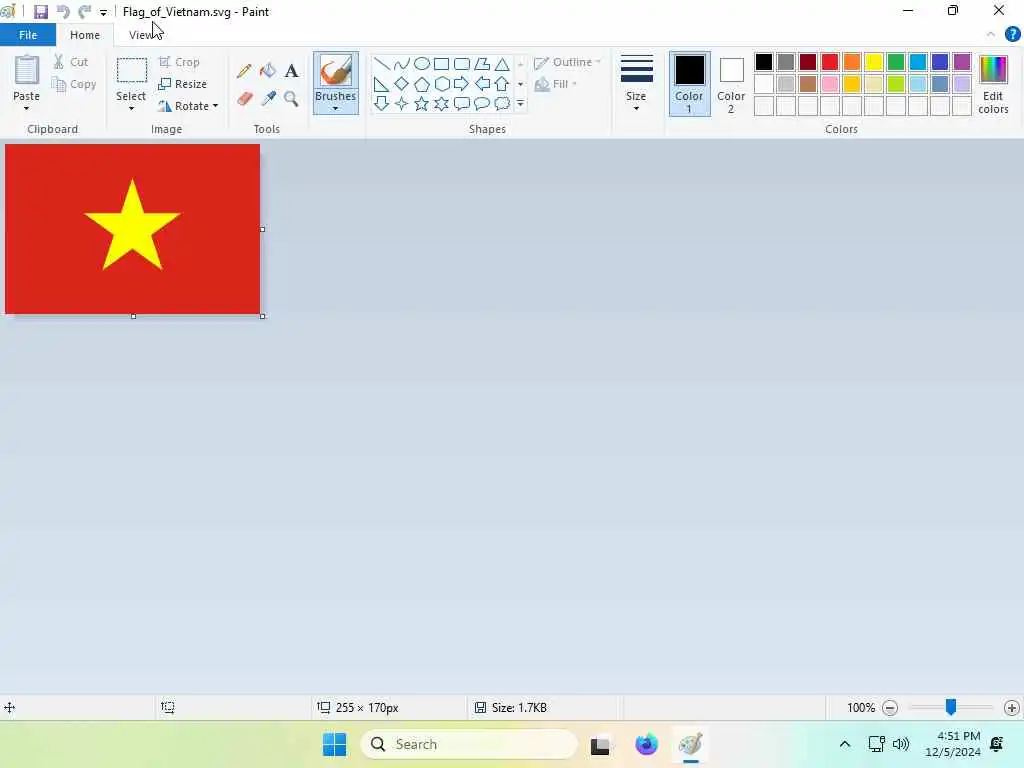Viewport: 1024px width, 768px height.
Task: Open the Size thickness dropdown
Action: pyautogui.click(x=636, y=108)
